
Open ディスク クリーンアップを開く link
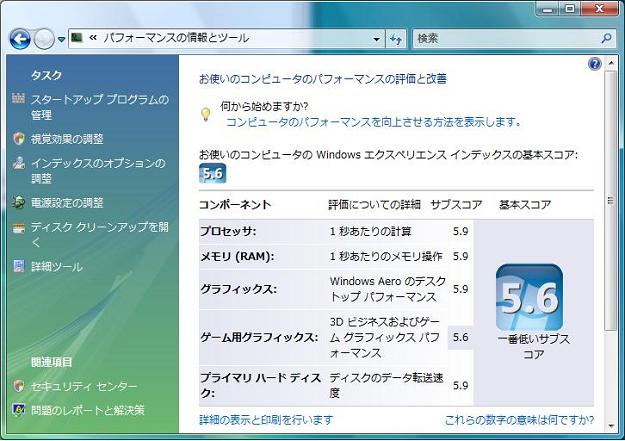100,235
